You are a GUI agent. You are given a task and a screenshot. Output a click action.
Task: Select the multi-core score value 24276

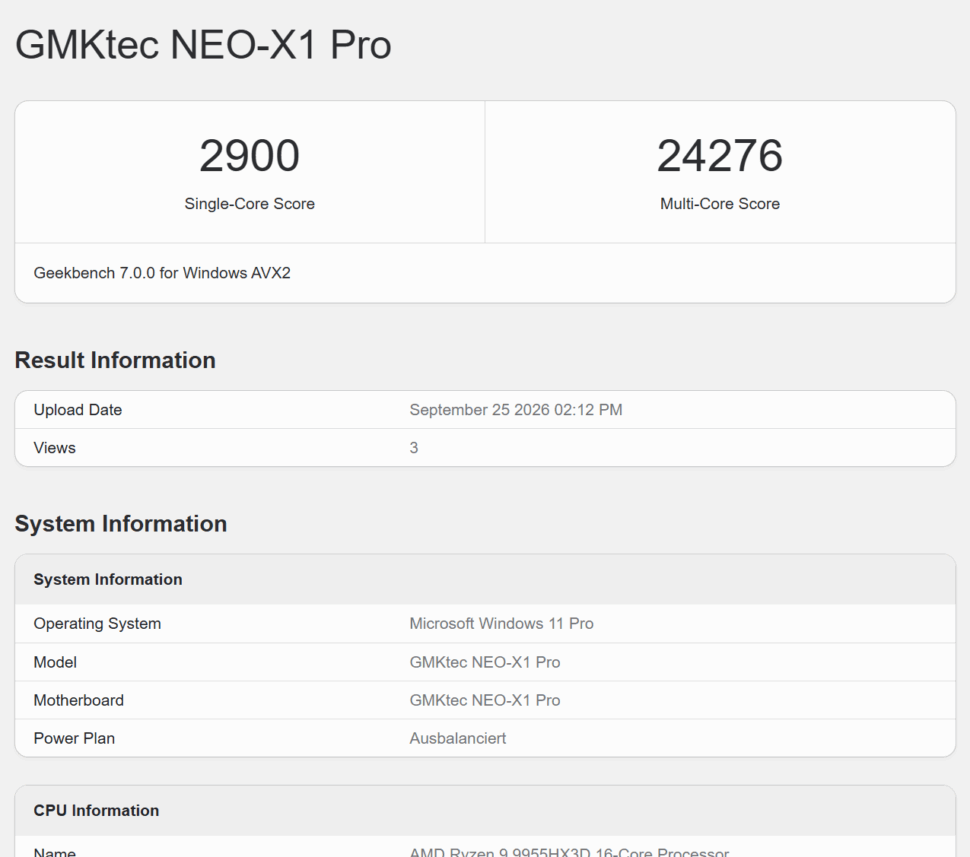(719, 155)
